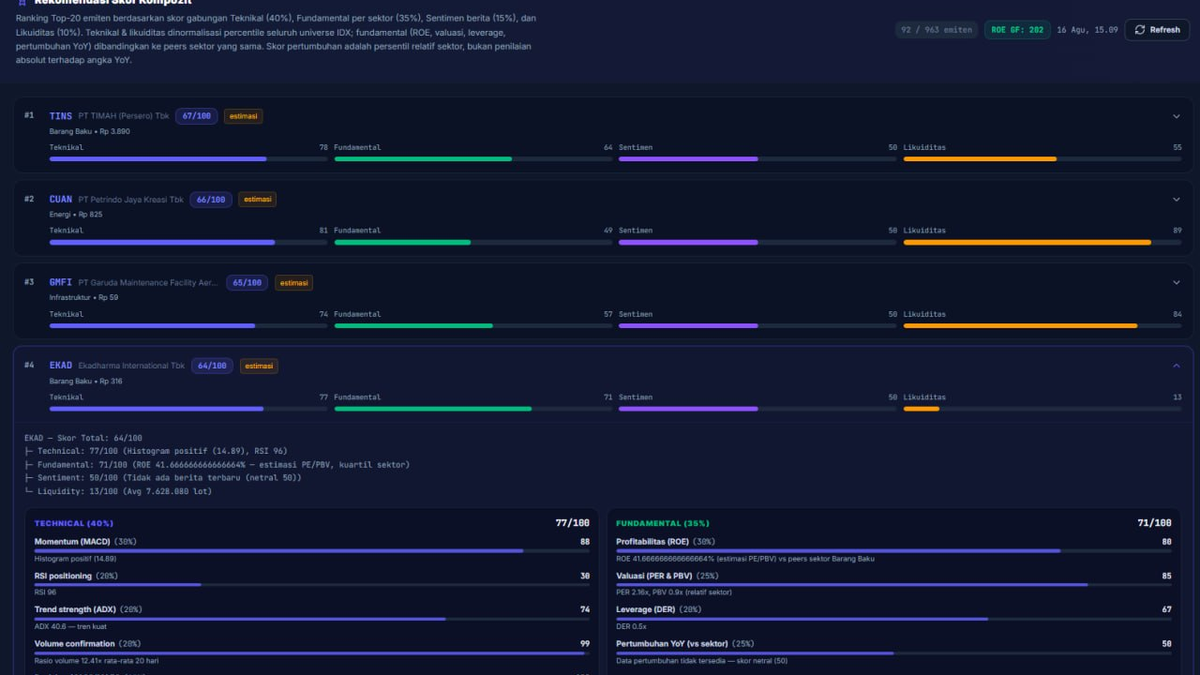Click CUAN Teknikal progress bar
The height and width of the screenshot is (675, 1200).
tap(189, 242)
